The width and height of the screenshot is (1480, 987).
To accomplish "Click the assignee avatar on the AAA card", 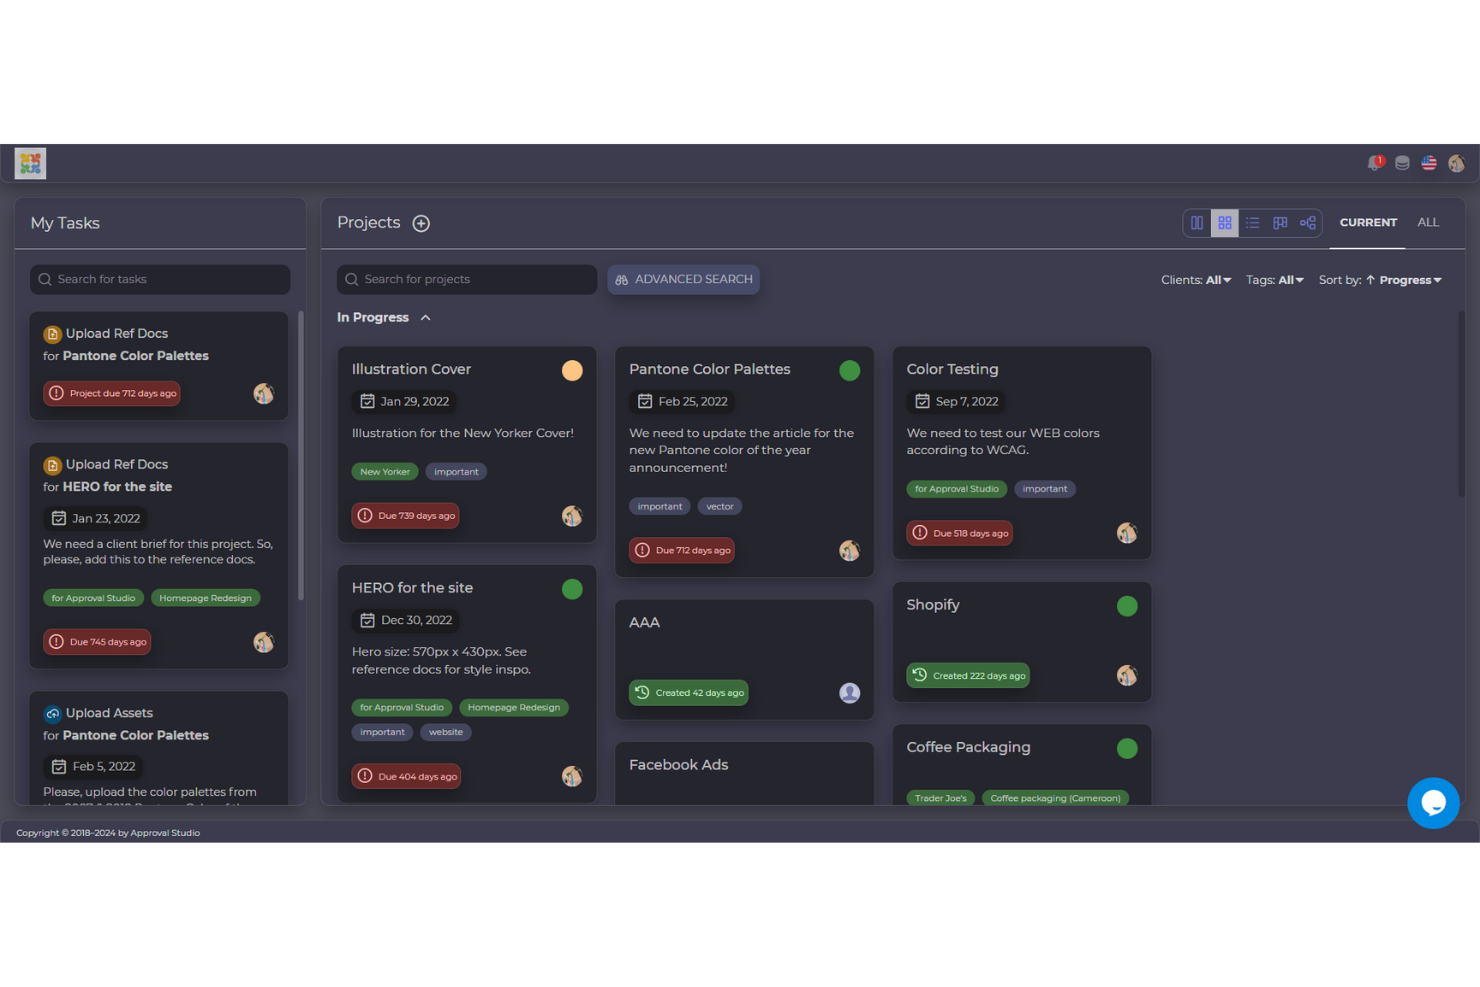I will [850, 693].
